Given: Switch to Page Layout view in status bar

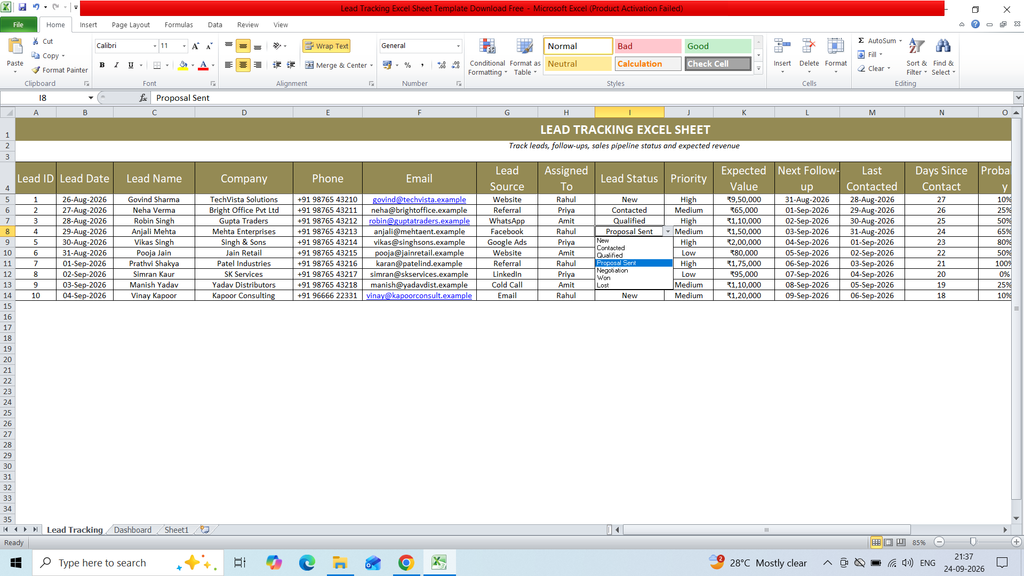Looking at the screenshot, I should tap(888, 542).
